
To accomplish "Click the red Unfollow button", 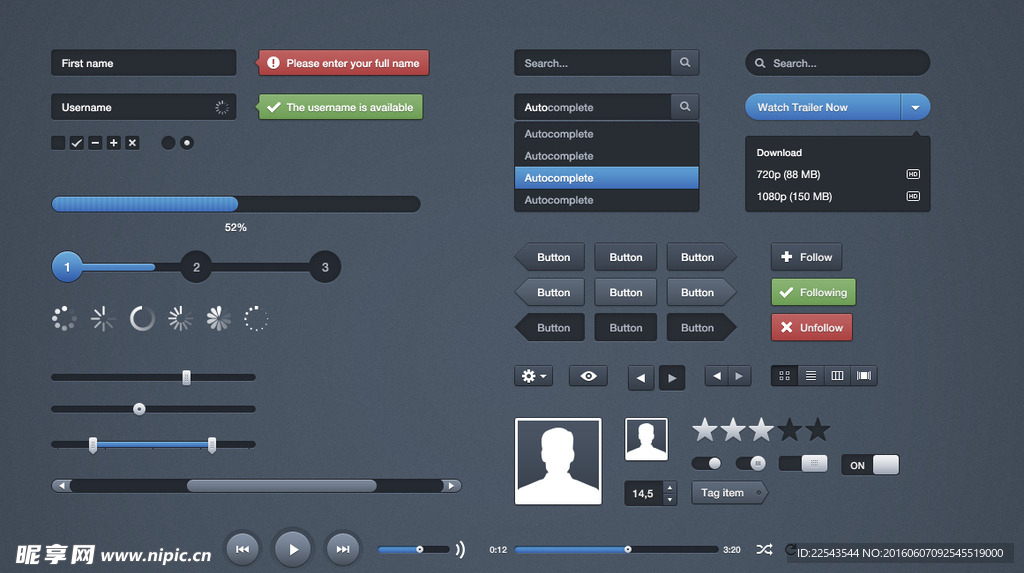I will (x=812, y=327).
